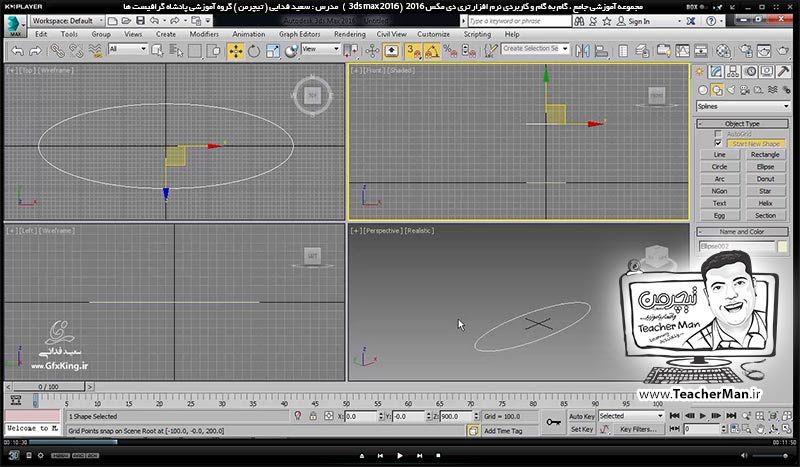
Task: Click the Select Object tool icon
Action: pos(157,51)
